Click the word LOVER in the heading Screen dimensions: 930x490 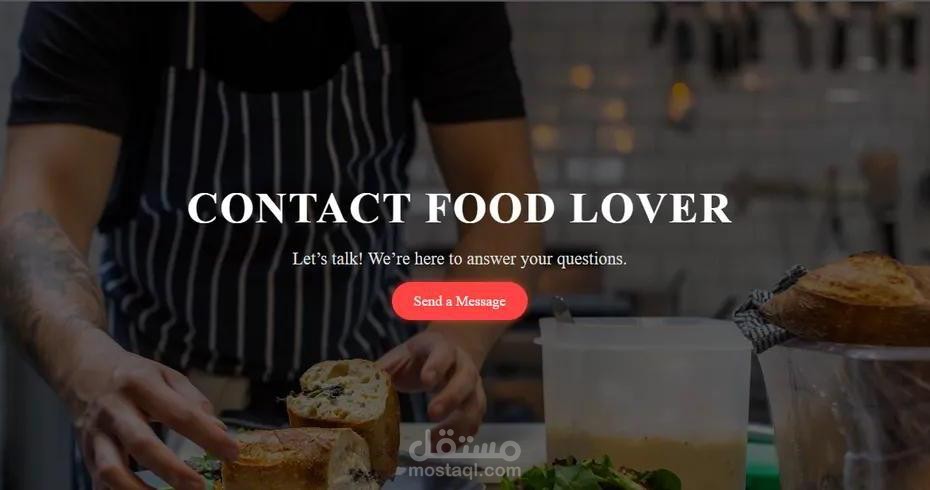(x=651, y=209)
